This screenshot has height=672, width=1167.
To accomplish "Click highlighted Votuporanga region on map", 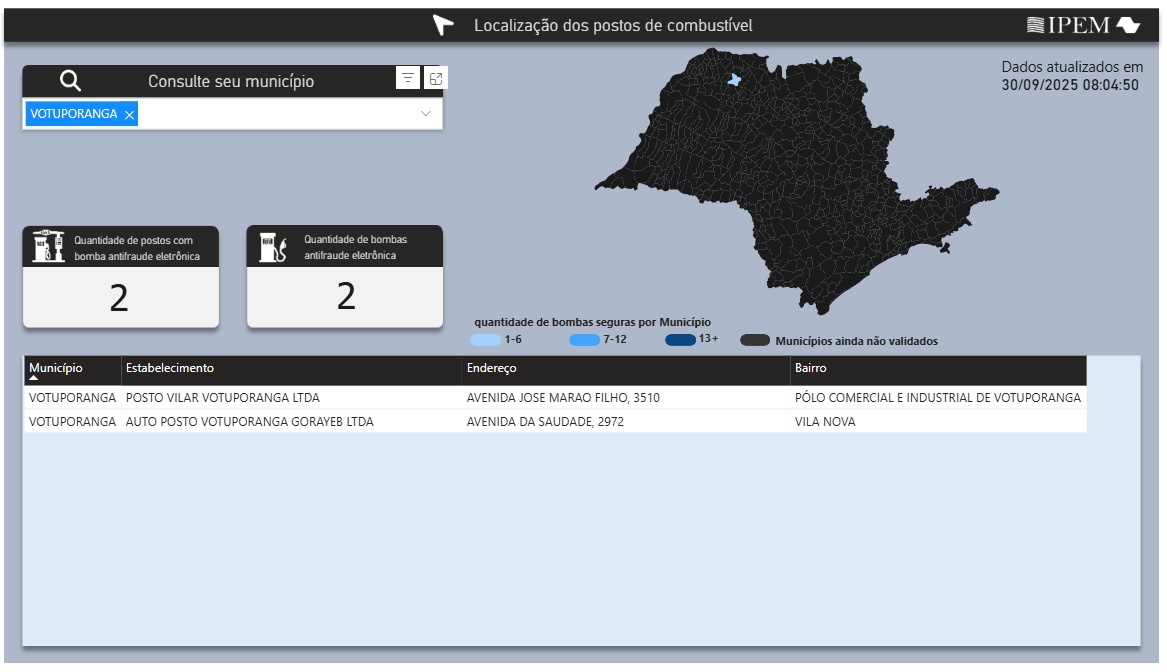I will (735, 80).
